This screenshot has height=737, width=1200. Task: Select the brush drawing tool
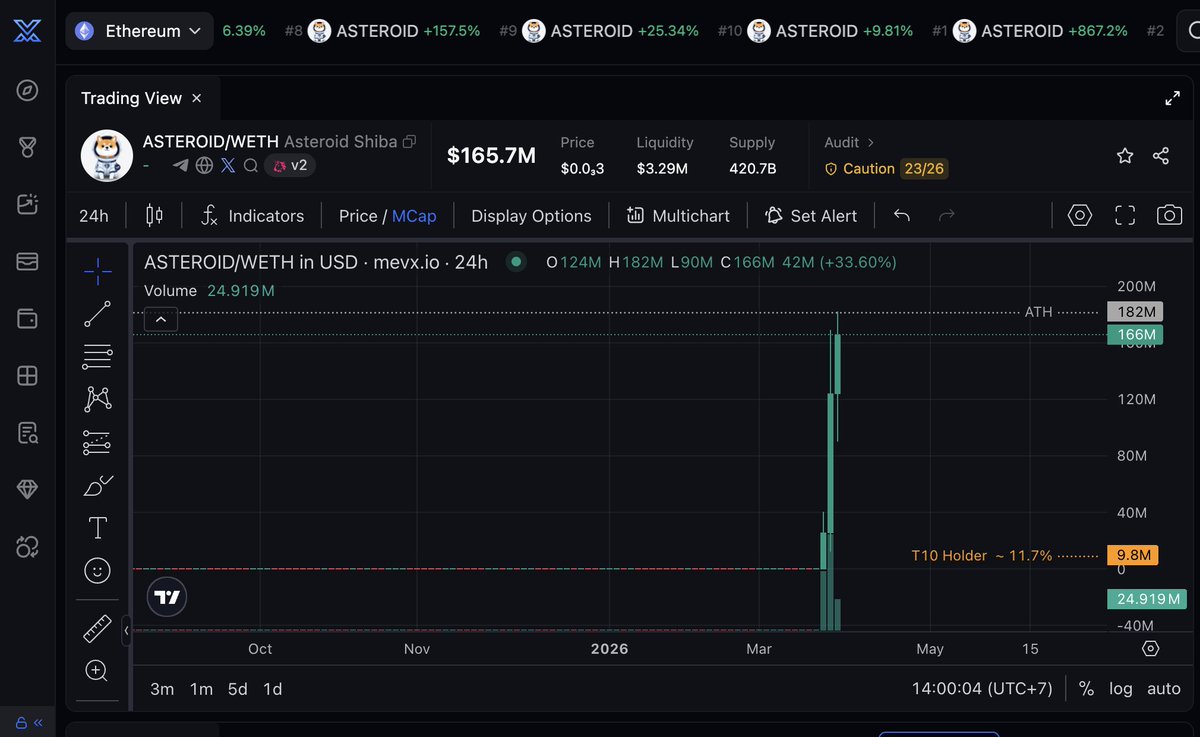tap(97, 485)
